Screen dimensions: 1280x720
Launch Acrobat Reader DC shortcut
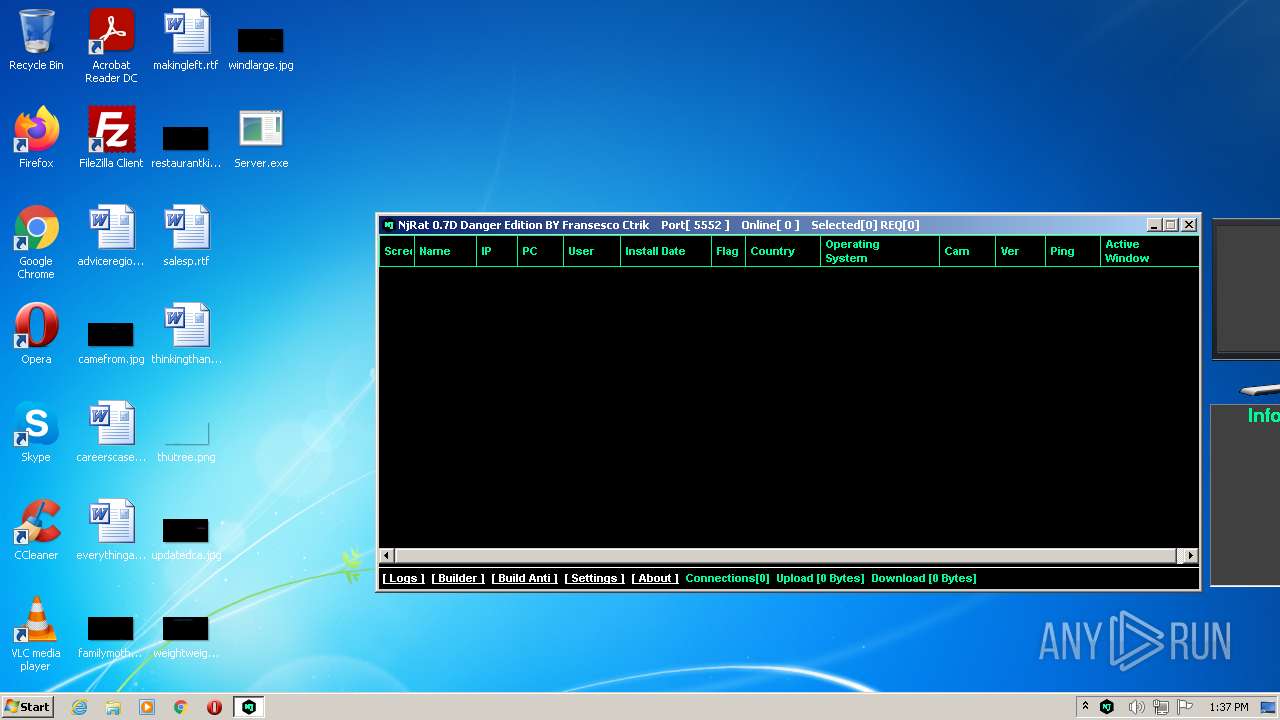point(111,46)
